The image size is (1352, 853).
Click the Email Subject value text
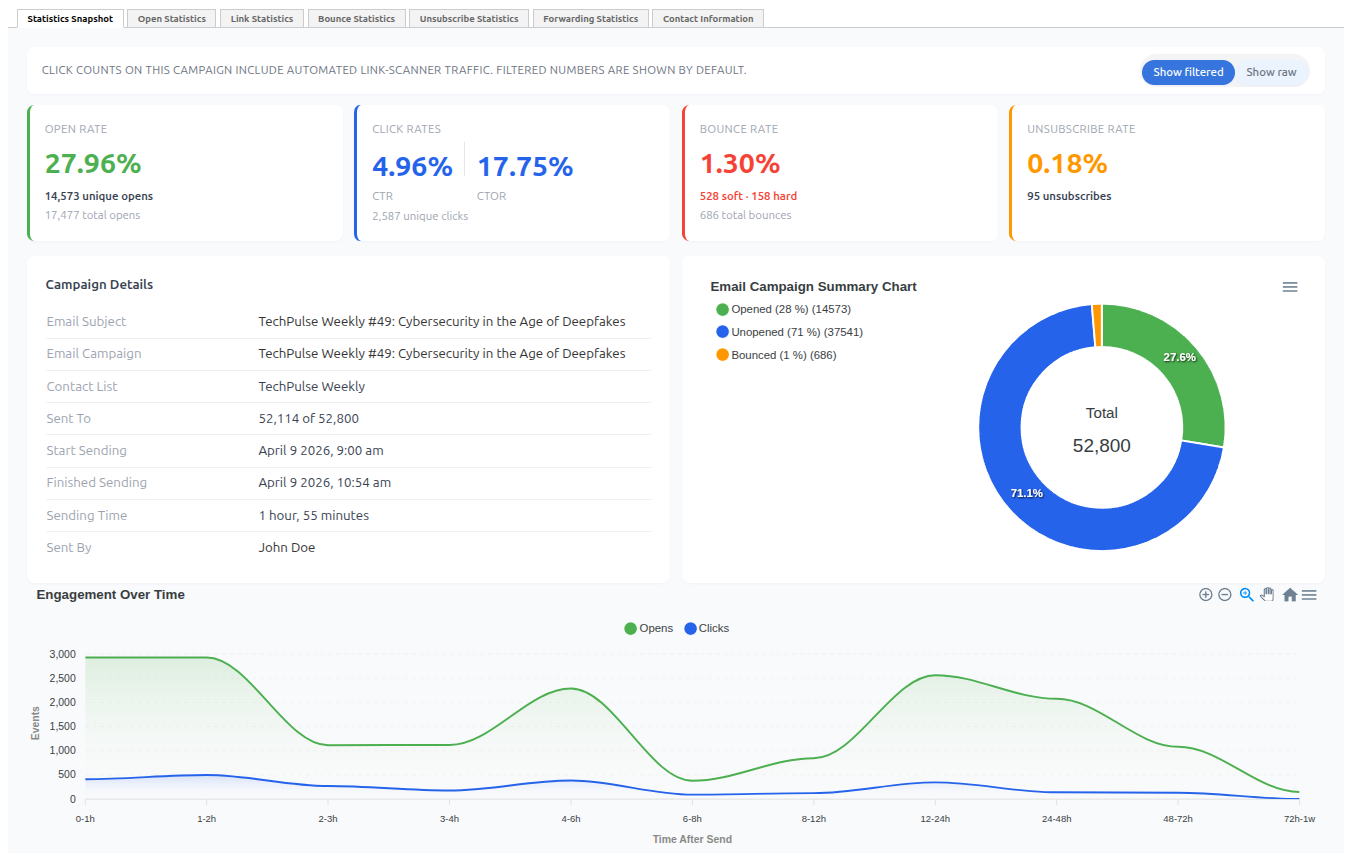click(x=442, y=321)
